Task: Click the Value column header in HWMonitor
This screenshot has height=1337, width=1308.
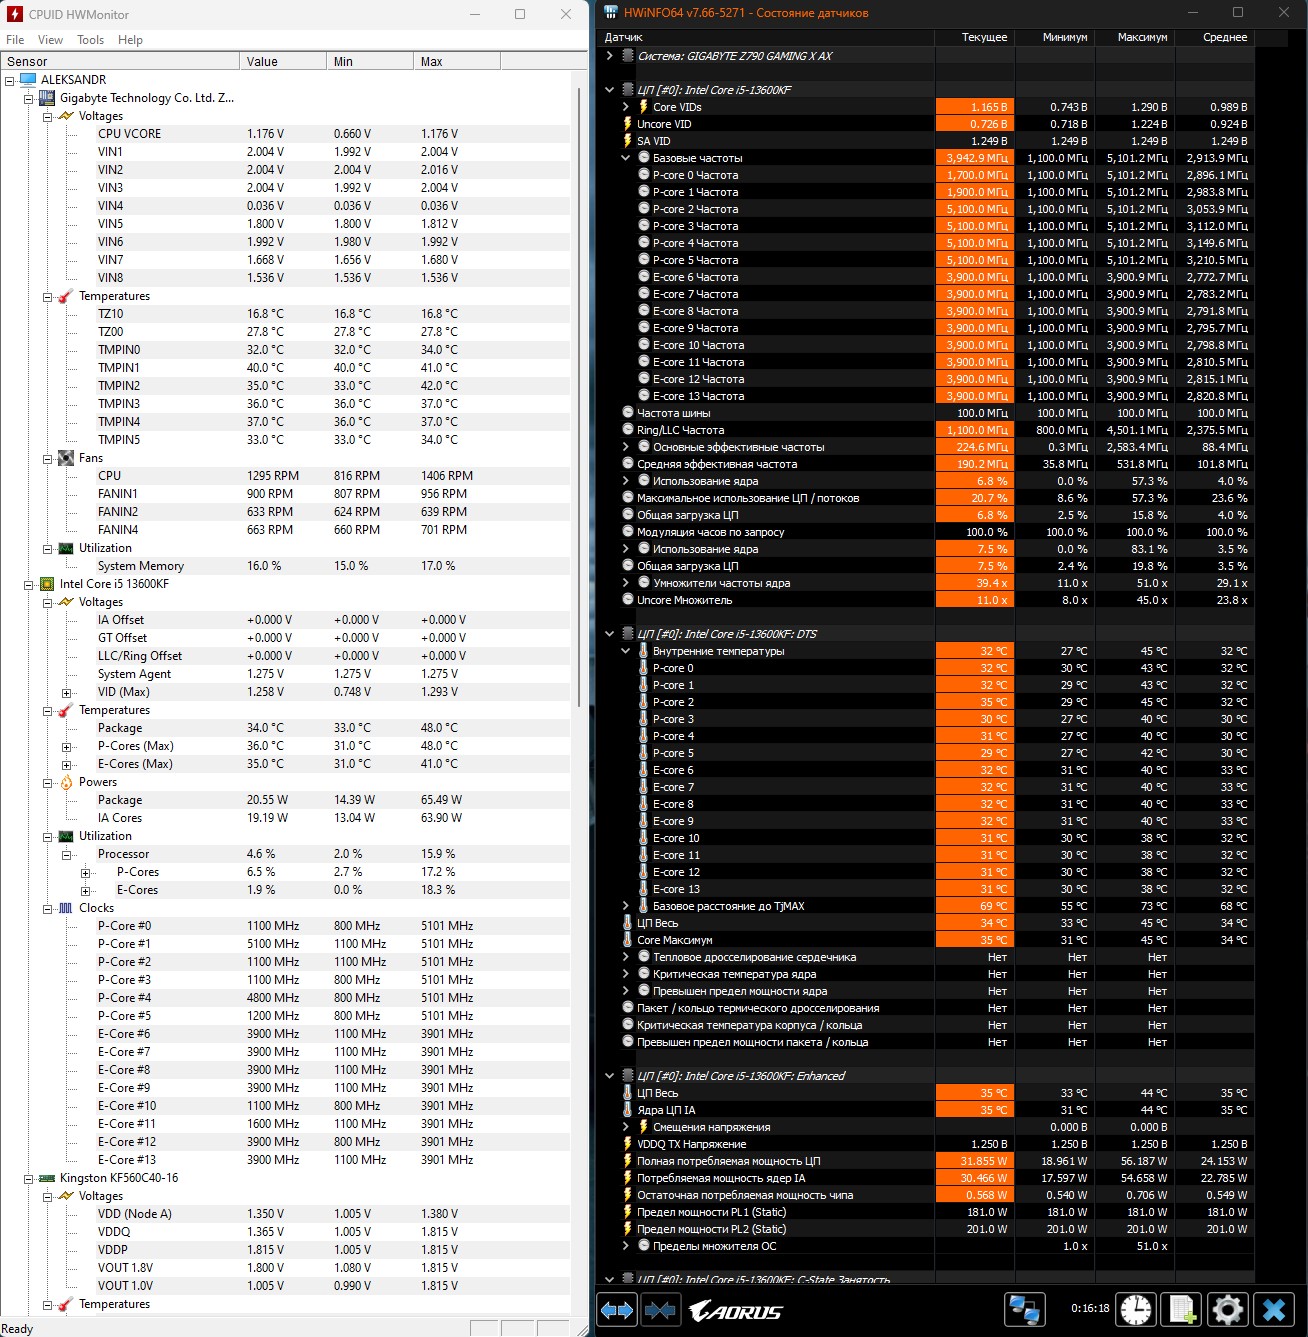Action: pyautogui.click(x=283, y=61)
